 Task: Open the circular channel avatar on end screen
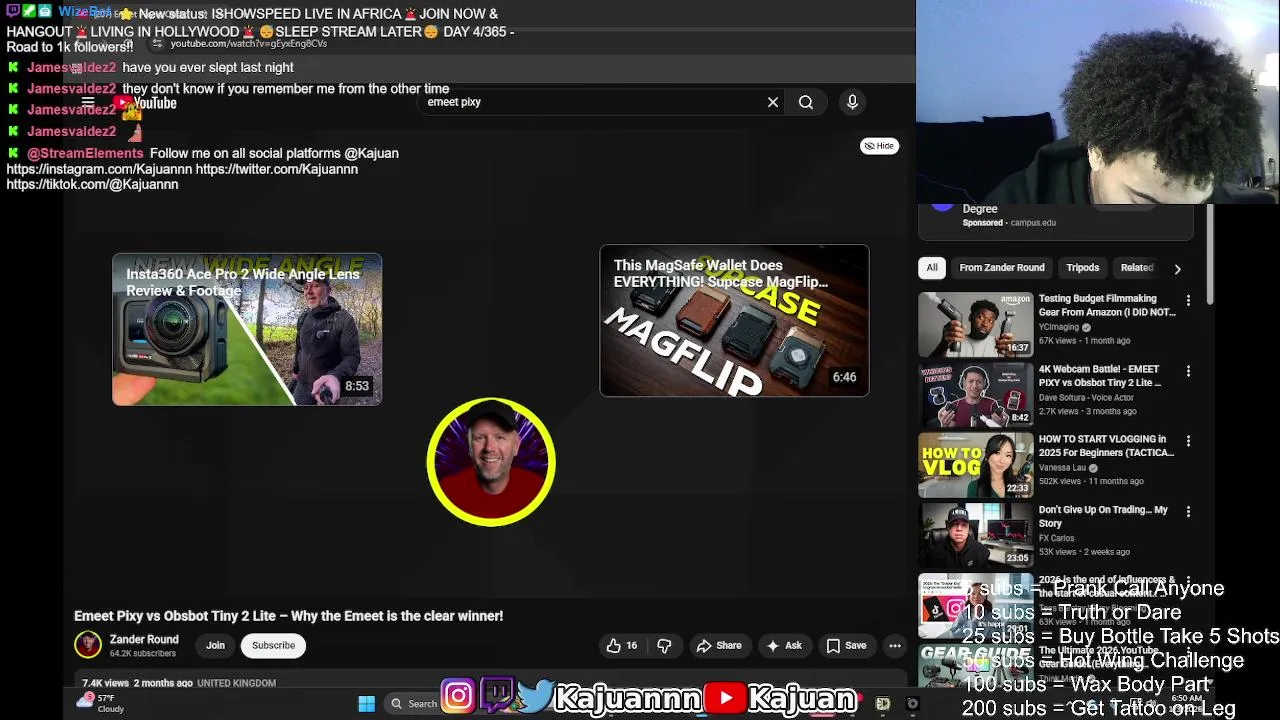click(491, 462)
